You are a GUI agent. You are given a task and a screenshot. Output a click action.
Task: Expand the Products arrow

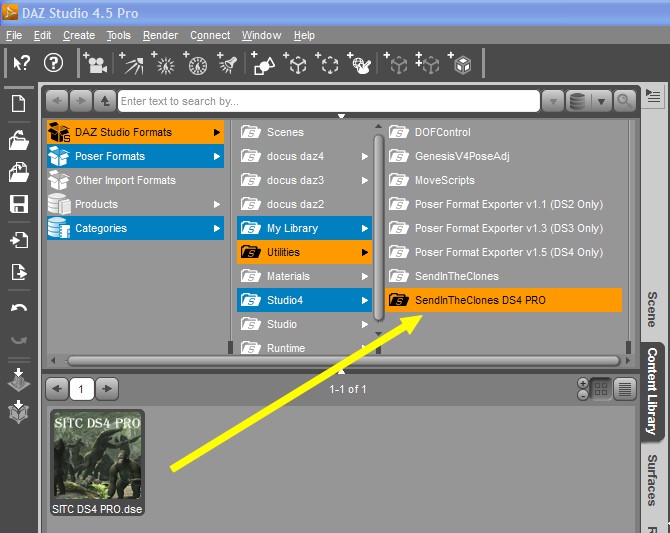[x=217, y=204]
